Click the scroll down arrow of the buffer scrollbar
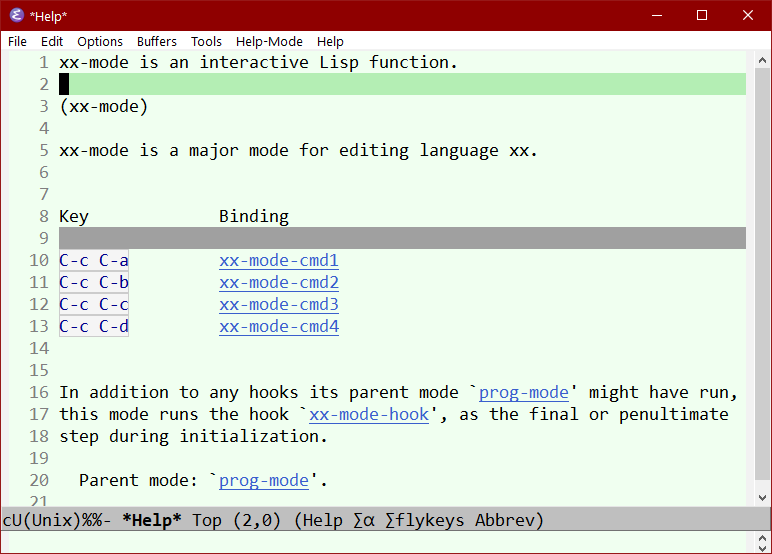Image resolution: width=772 pixels, height=554 pixels. (762, 497)
